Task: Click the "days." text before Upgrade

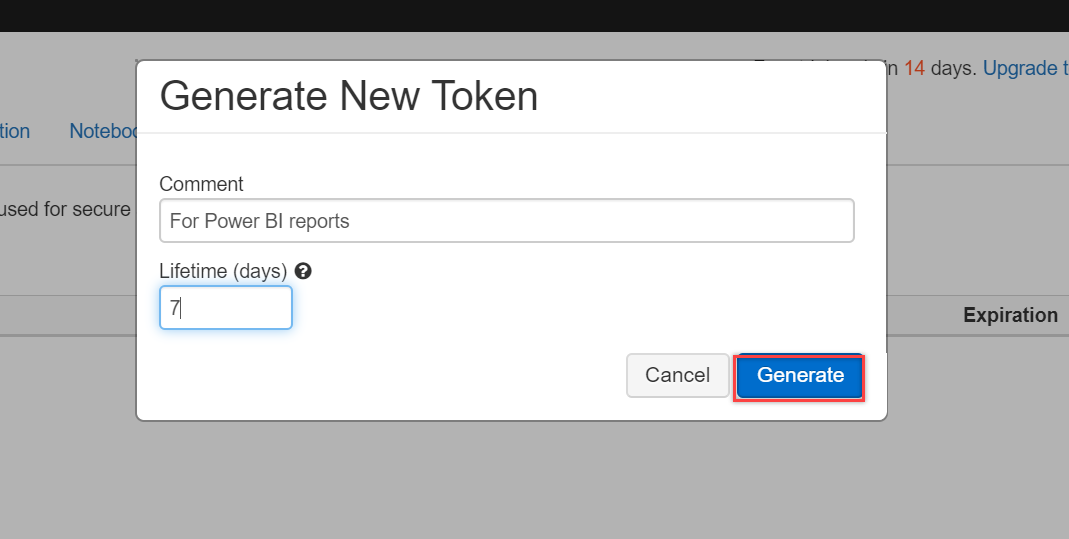Action: pos(954,69)
